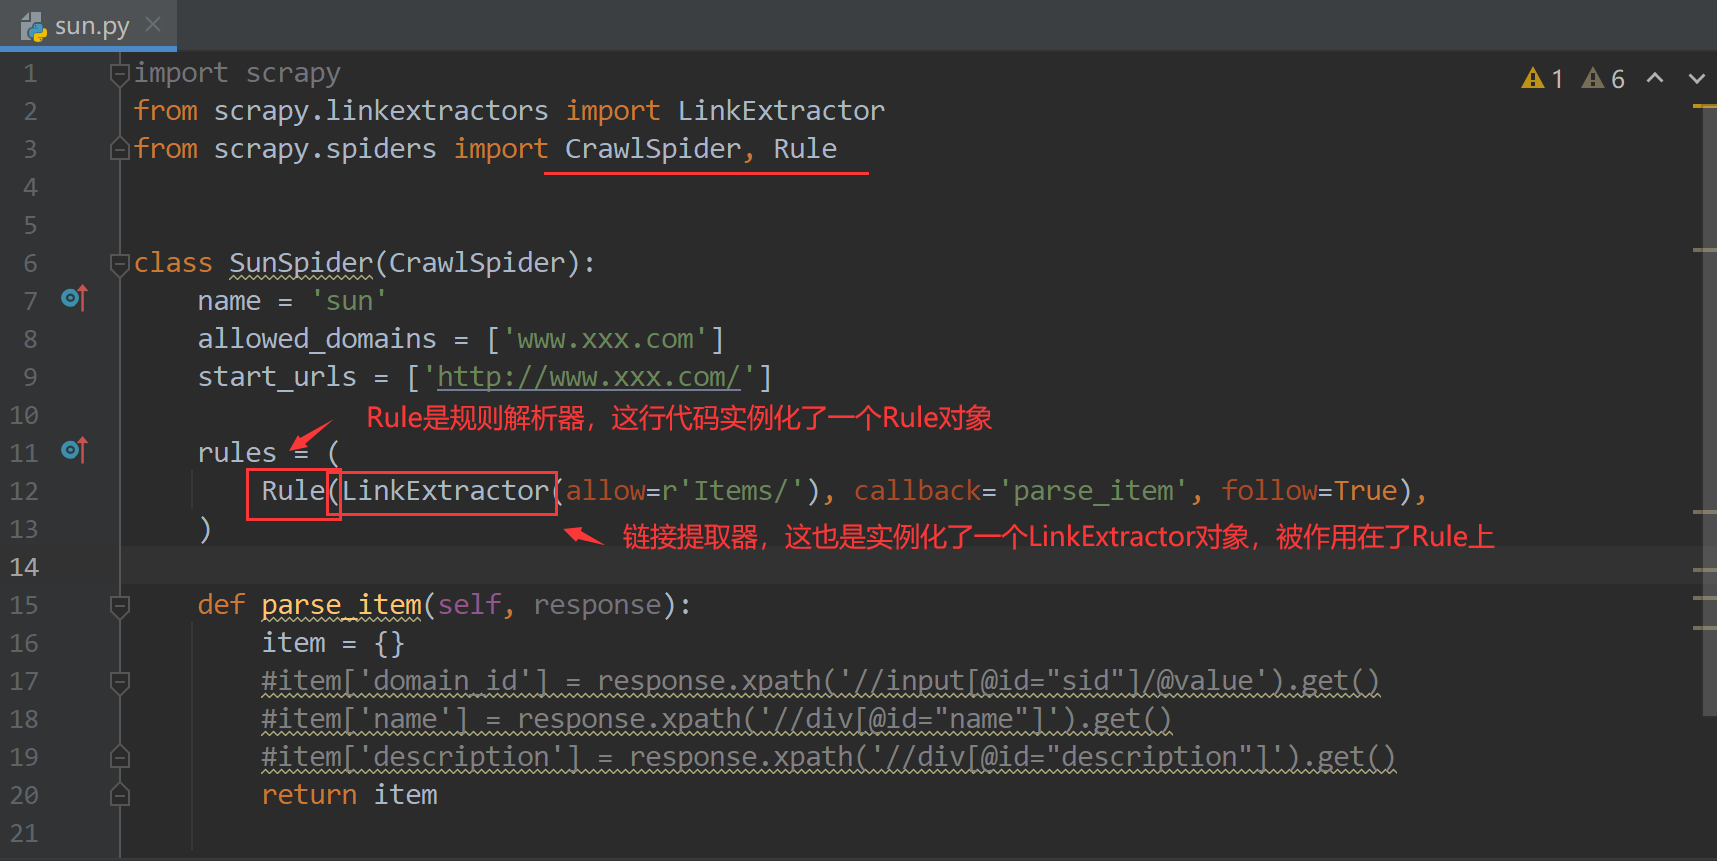Click fold end marker at line 19
Screen dimensions: 1717x861
click(120, 757)
